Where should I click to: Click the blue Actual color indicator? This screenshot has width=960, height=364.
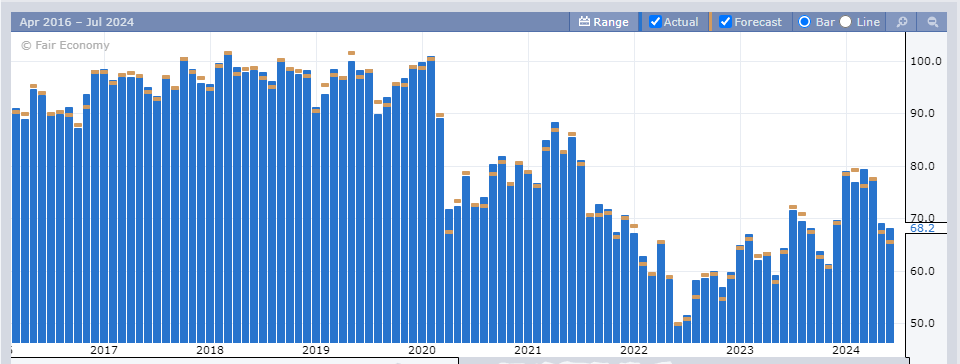640,22
